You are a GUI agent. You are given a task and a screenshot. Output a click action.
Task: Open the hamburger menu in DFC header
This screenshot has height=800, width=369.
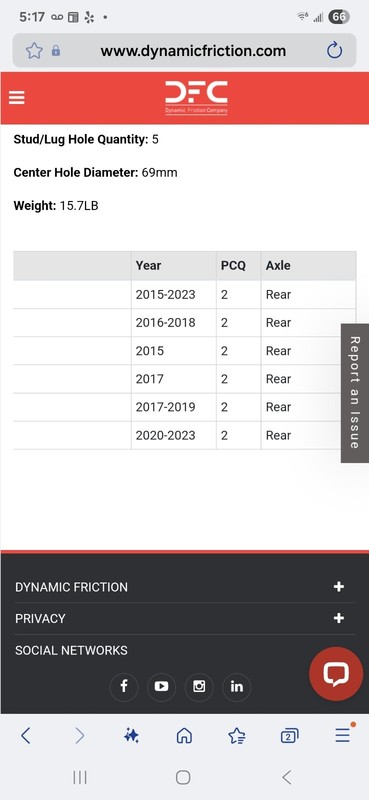(x=17, y=97)
